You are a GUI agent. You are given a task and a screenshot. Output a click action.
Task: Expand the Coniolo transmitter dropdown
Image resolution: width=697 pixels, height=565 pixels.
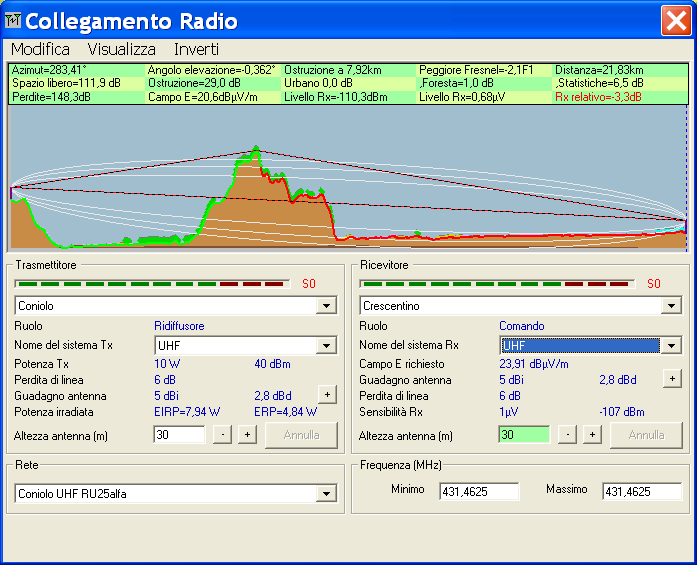326,306
